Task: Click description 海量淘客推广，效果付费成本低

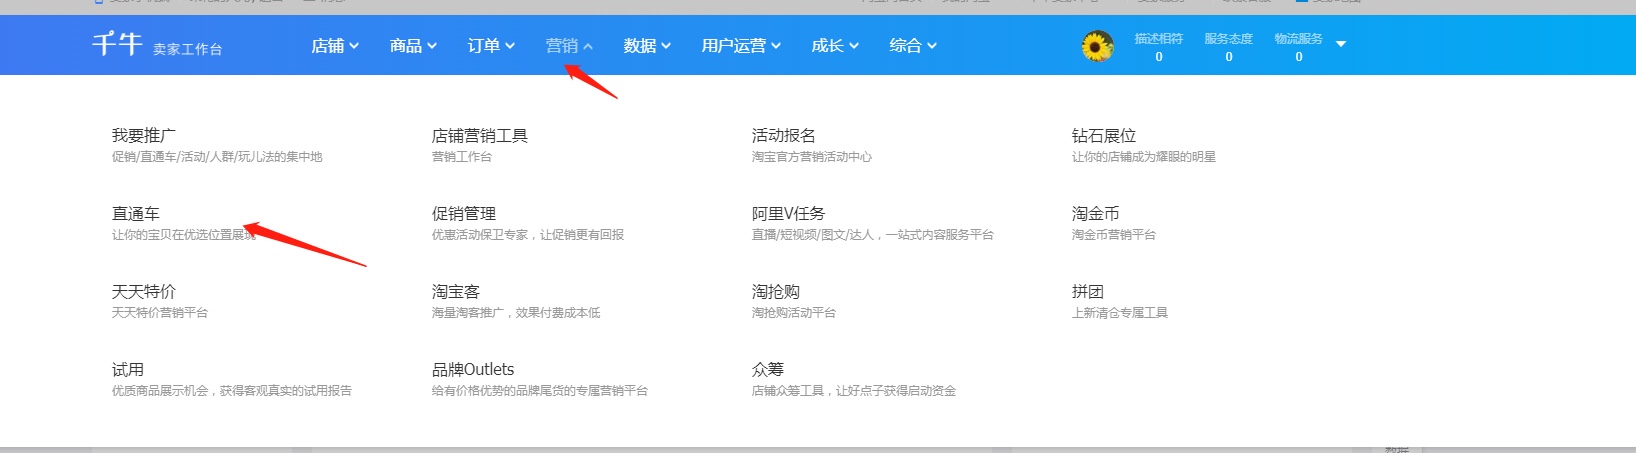Action: click(516, 313)
